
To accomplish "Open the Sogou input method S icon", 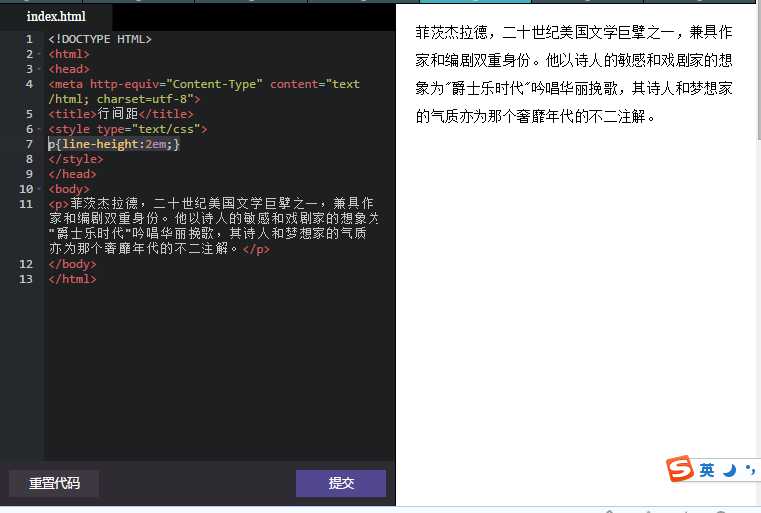I will pyautogui.click(x=680, y=469).
